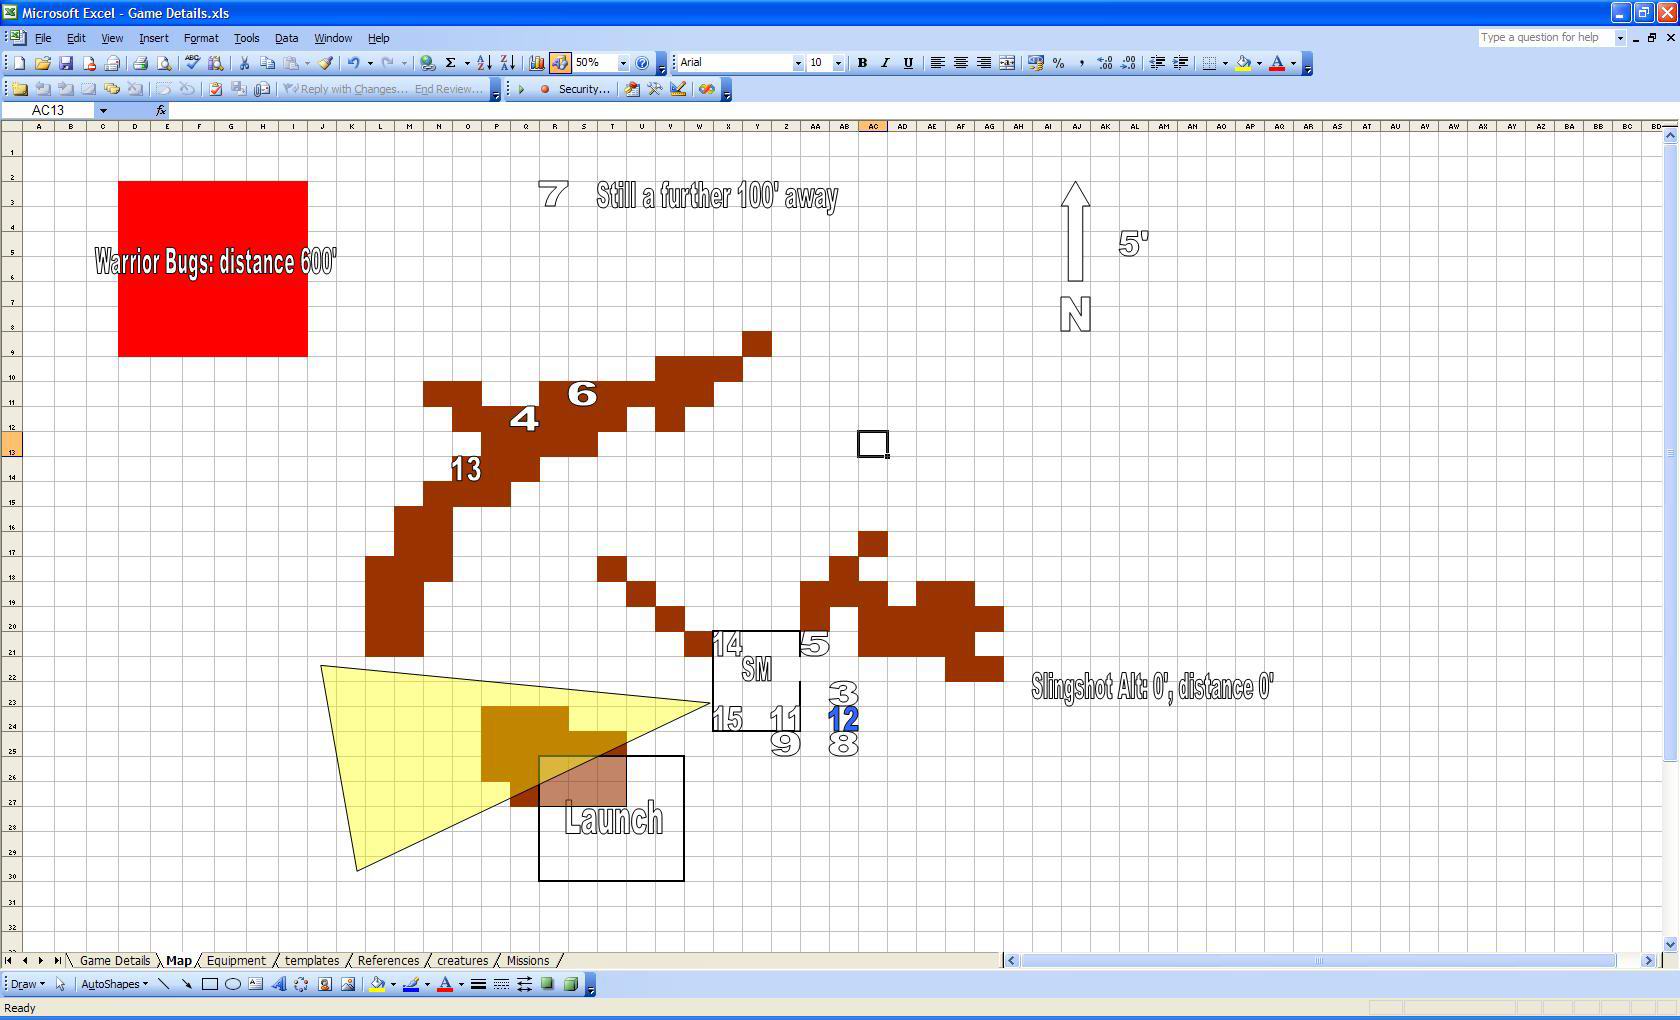Insert a diagram or organization chart
Image resolution: width=1680 pixels, height=1020 pixels.
pyautogui.click(x=302, y=984)
